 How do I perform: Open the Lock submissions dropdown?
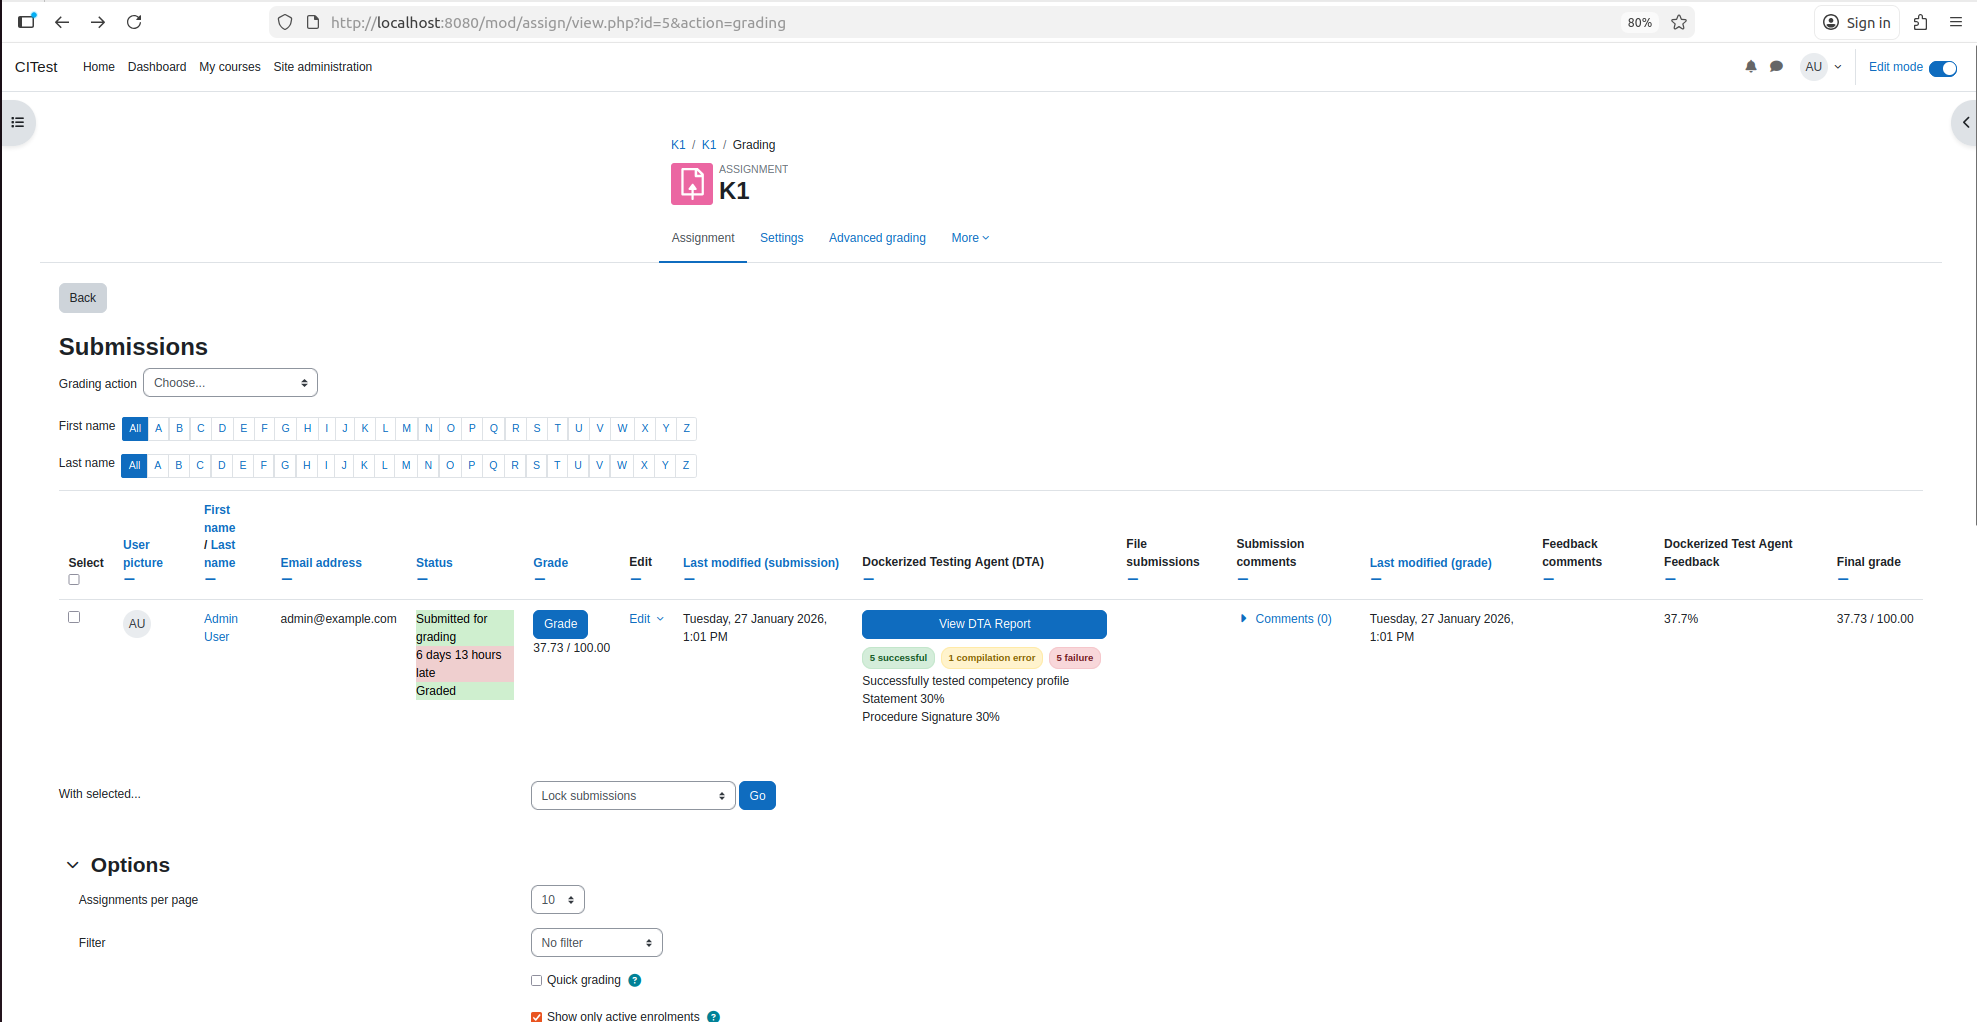(x=633, y=796)
